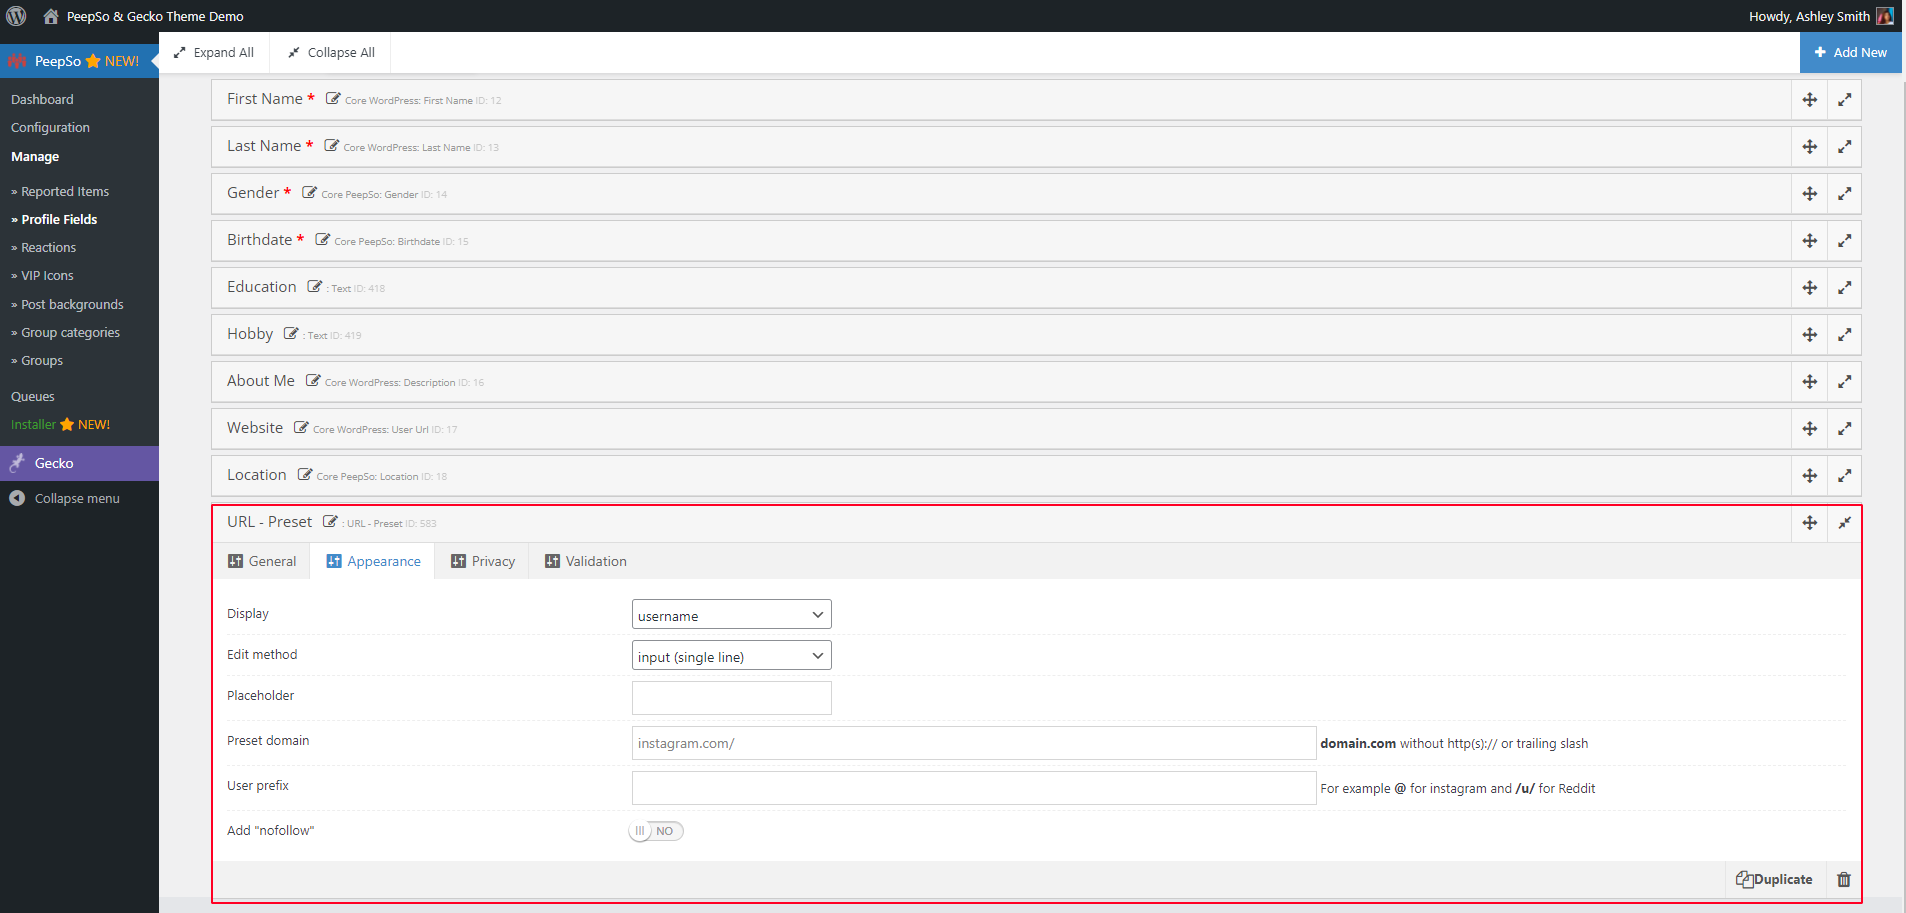Screen dimensions: 1906x913
Task: Open Reactions in the Manage submenu
Action: pos(48,248)
